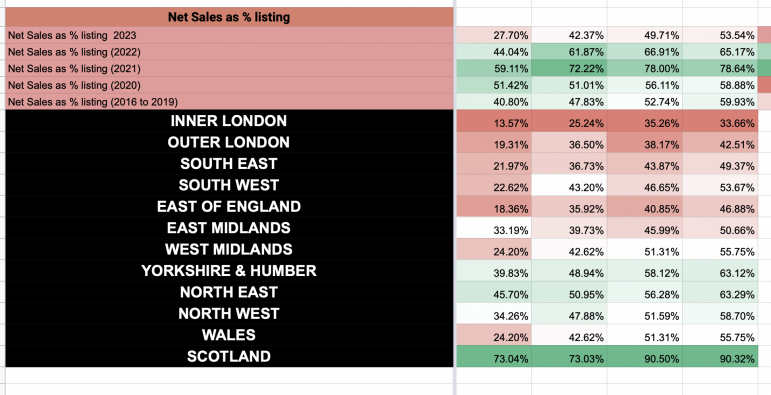Select the 43.20% South West cell
Viewport: 771px width, 395px height.
point(569,187)
